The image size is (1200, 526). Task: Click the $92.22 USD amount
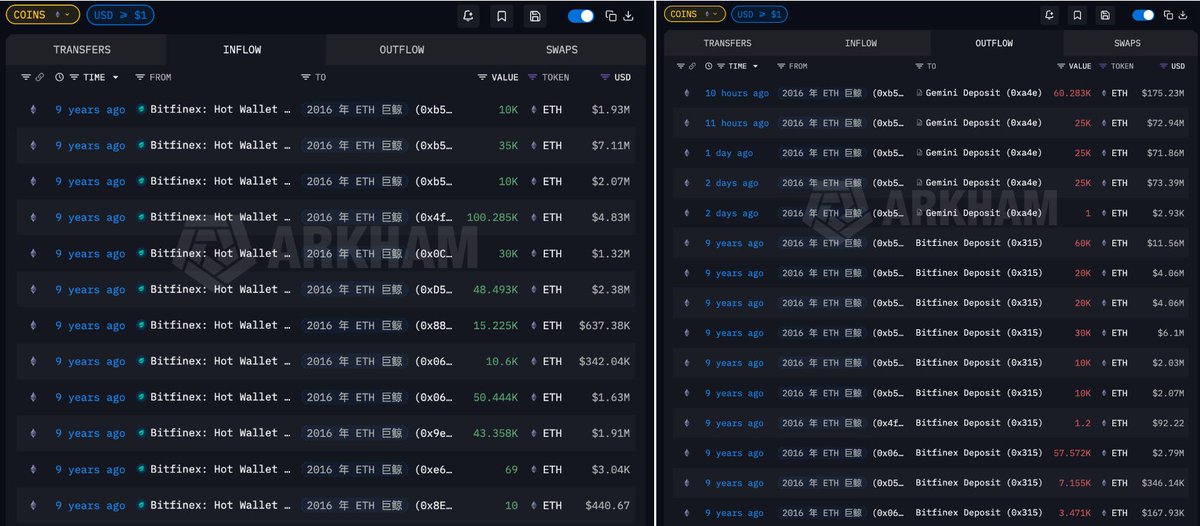[1170, 423]
